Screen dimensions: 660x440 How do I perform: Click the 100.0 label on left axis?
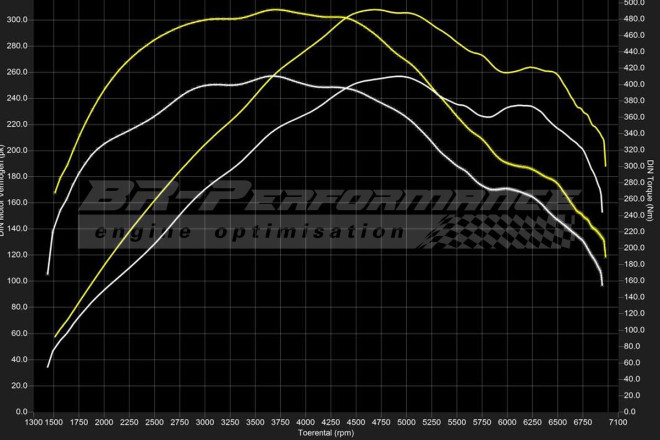pyautogui.click(x=18, y=281)
